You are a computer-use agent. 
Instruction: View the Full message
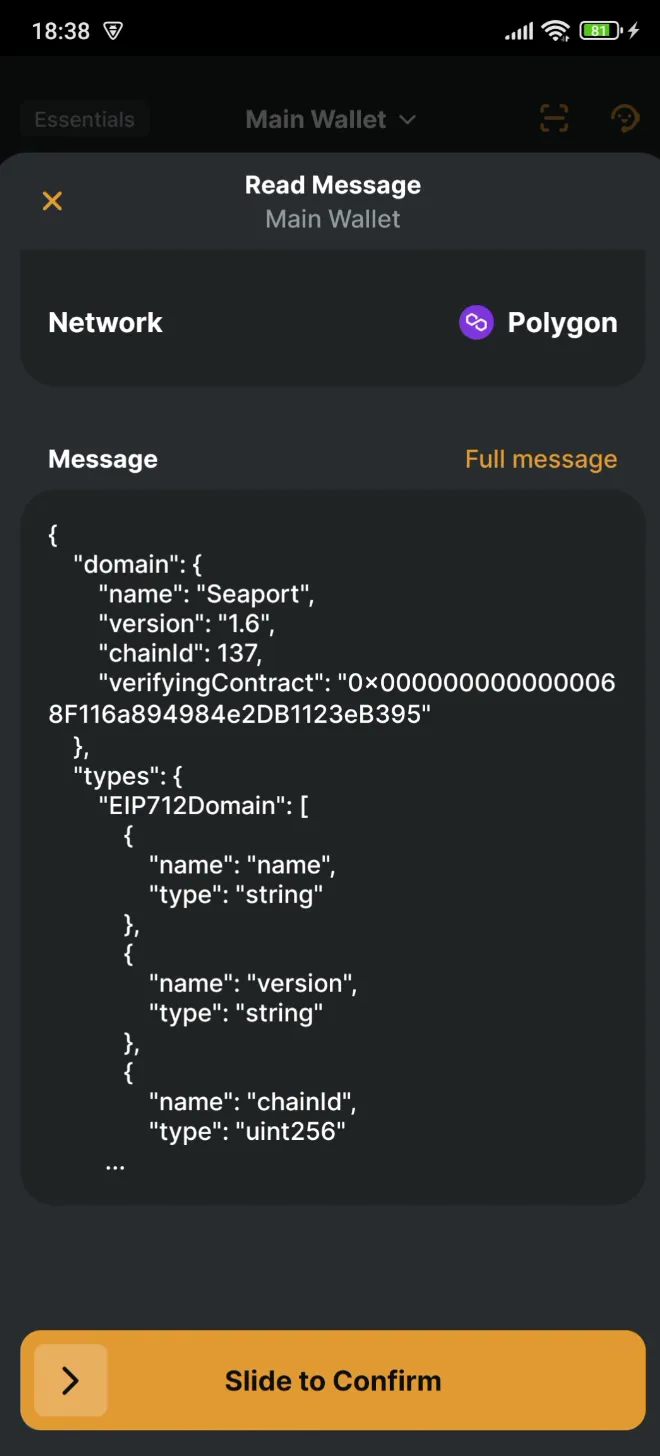(541, 458)
